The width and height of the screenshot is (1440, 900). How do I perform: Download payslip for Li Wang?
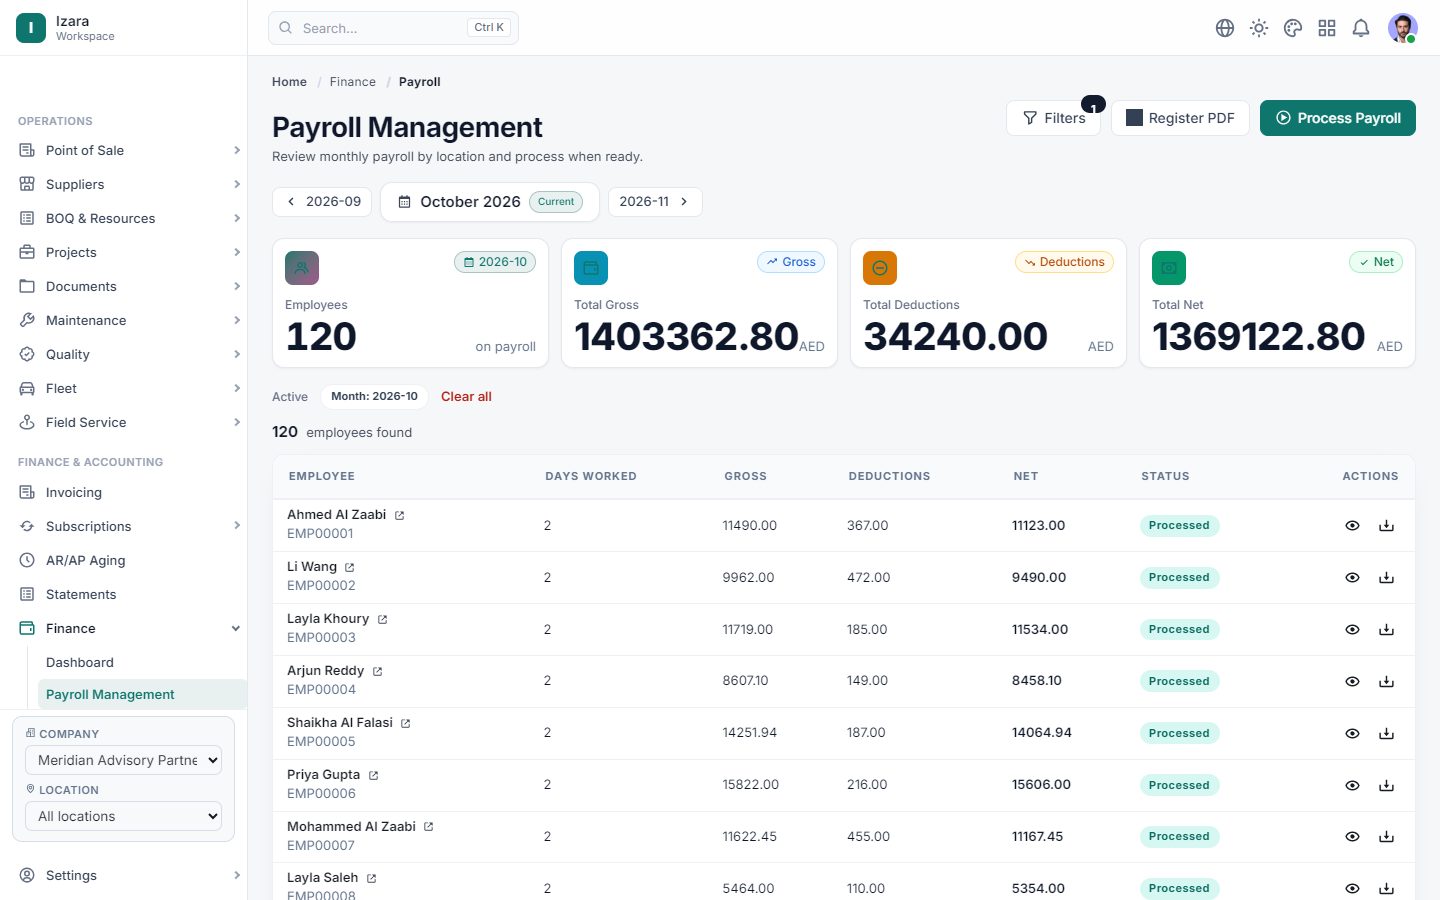[x=1386, y=578]
